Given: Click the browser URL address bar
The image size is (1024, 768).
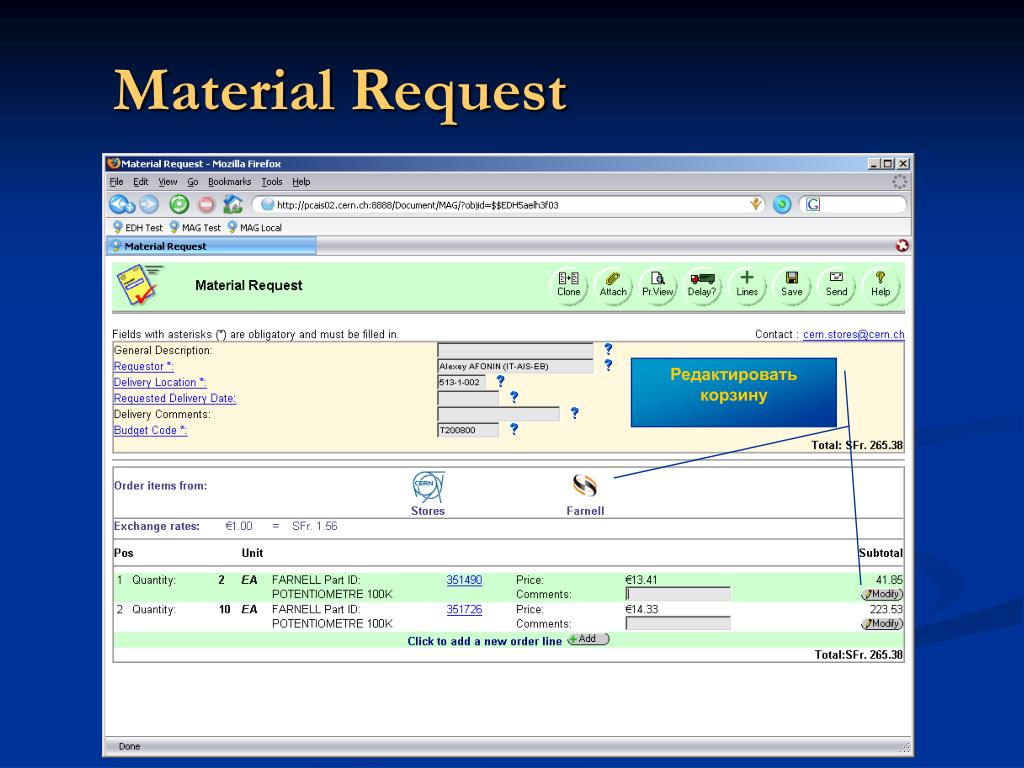Looking at the screenshot, I should [x=511, y=204].
